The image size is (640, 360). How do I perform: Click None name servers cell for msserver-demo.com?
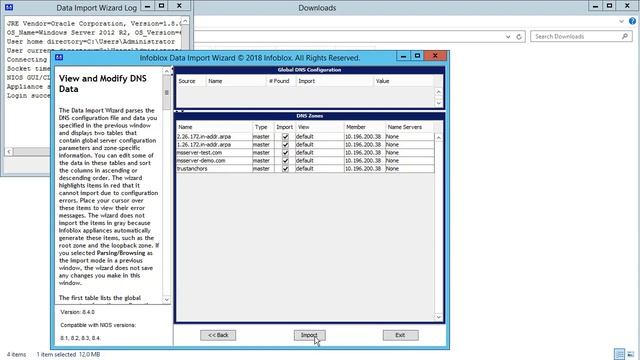[x=409, y=160]
